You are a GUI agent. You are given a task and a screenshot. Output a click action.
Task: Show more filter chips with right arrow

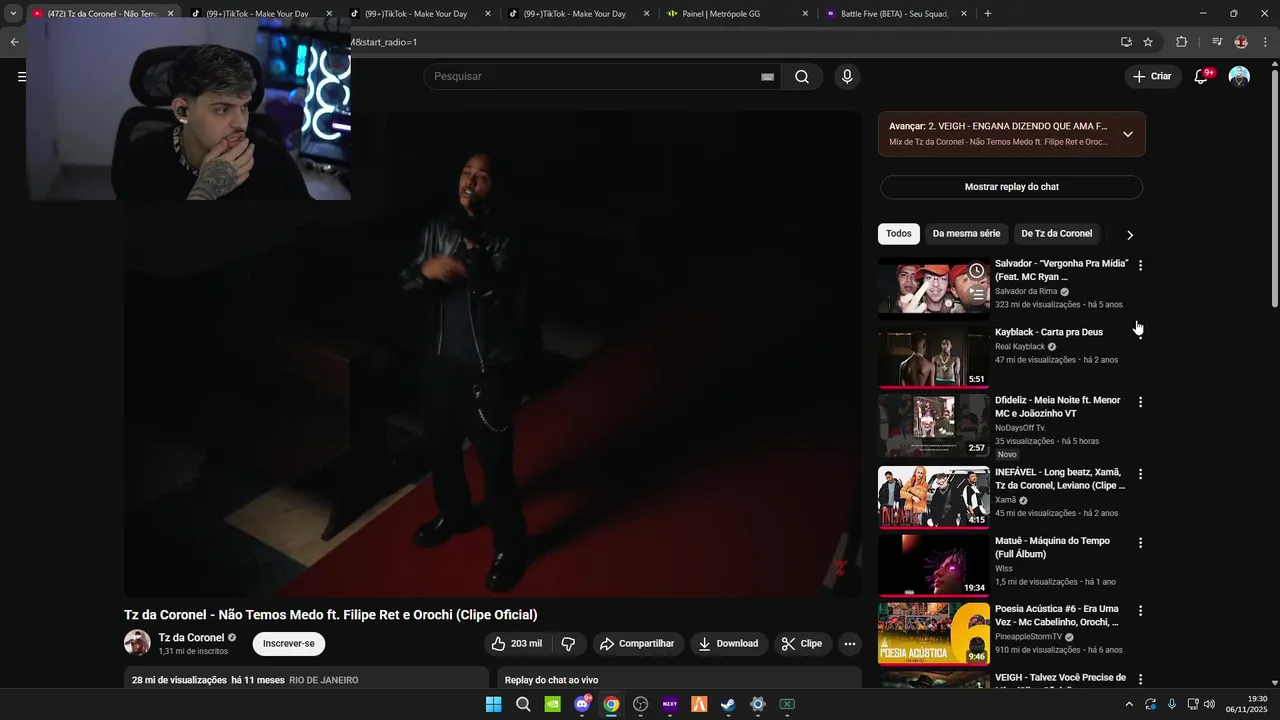pos(1130,235)
